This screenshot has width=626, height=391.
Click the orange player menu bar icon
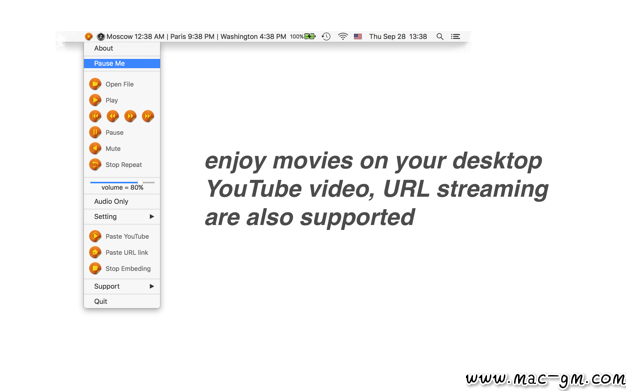click(89, 36)
